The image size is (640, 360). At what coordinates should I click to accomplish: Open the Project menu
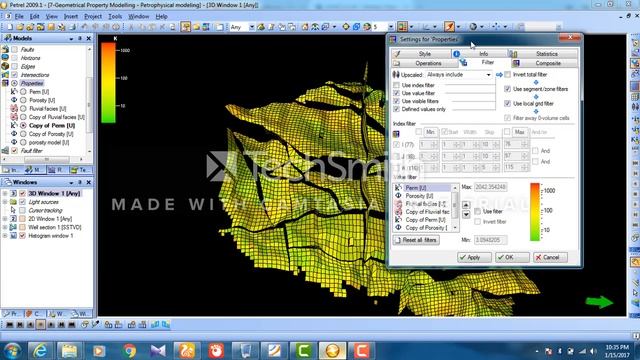coord(93,16)
